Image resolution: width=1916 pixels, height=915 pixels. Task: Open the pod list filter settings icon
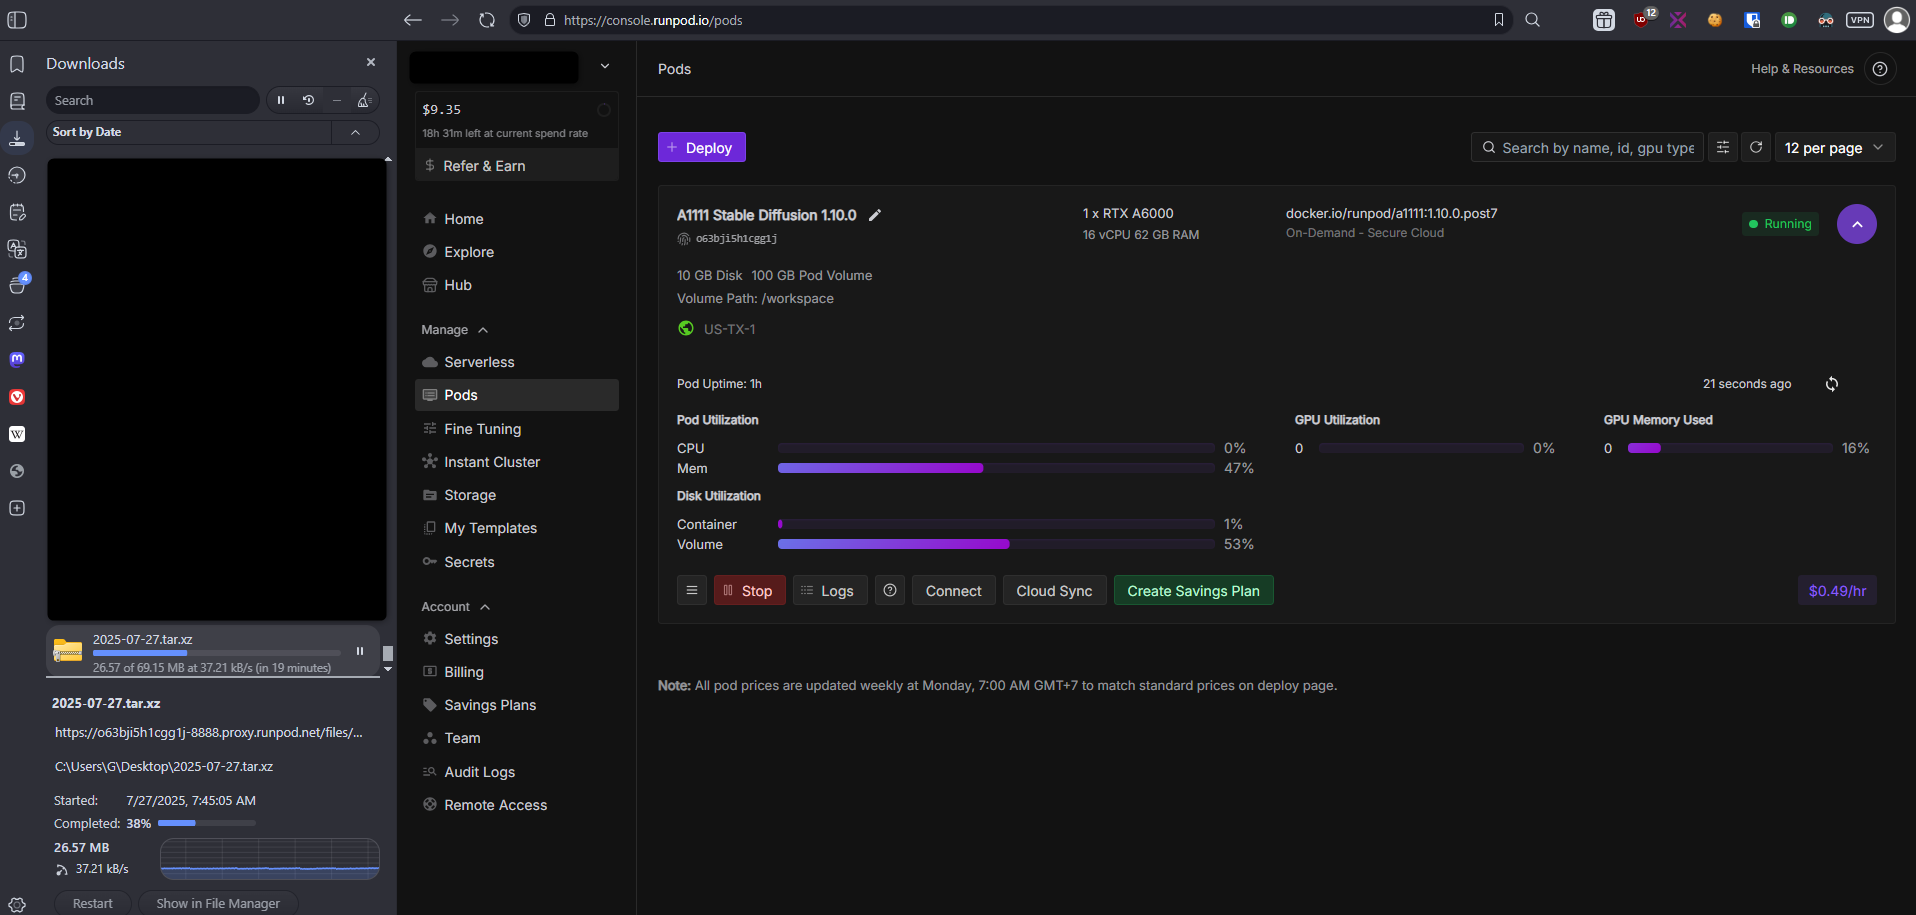click(x=1722, y=148)
